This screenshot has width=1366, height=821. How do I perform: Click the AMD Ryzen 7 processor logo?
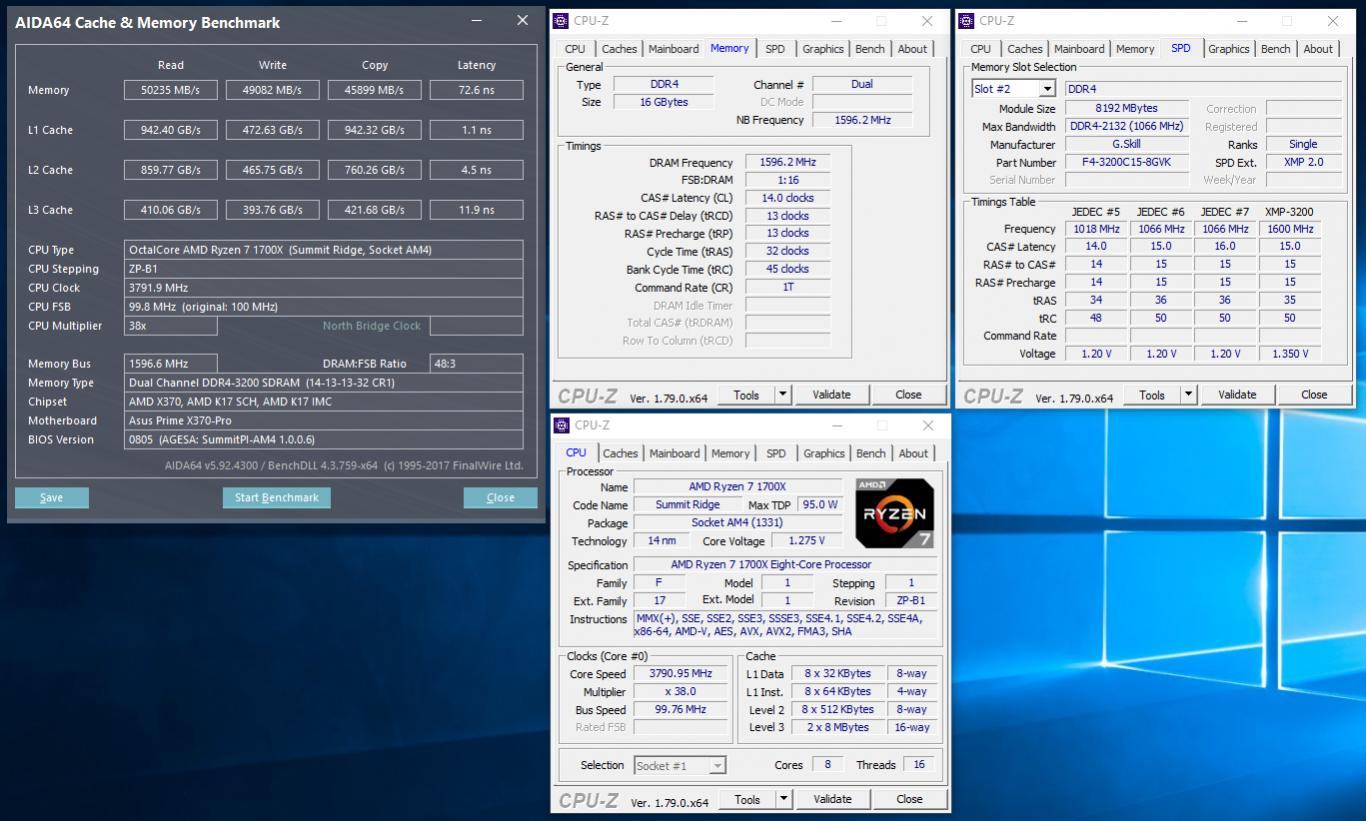coord(895,513)
